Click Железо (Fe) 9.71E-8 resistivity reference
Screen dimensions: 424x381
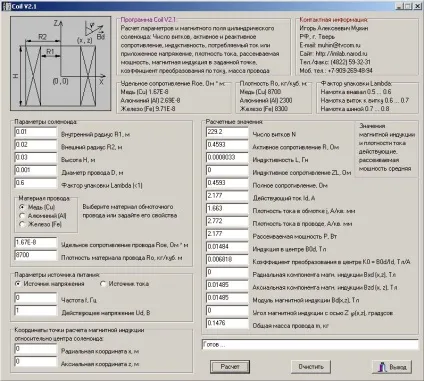pos(148,109)
